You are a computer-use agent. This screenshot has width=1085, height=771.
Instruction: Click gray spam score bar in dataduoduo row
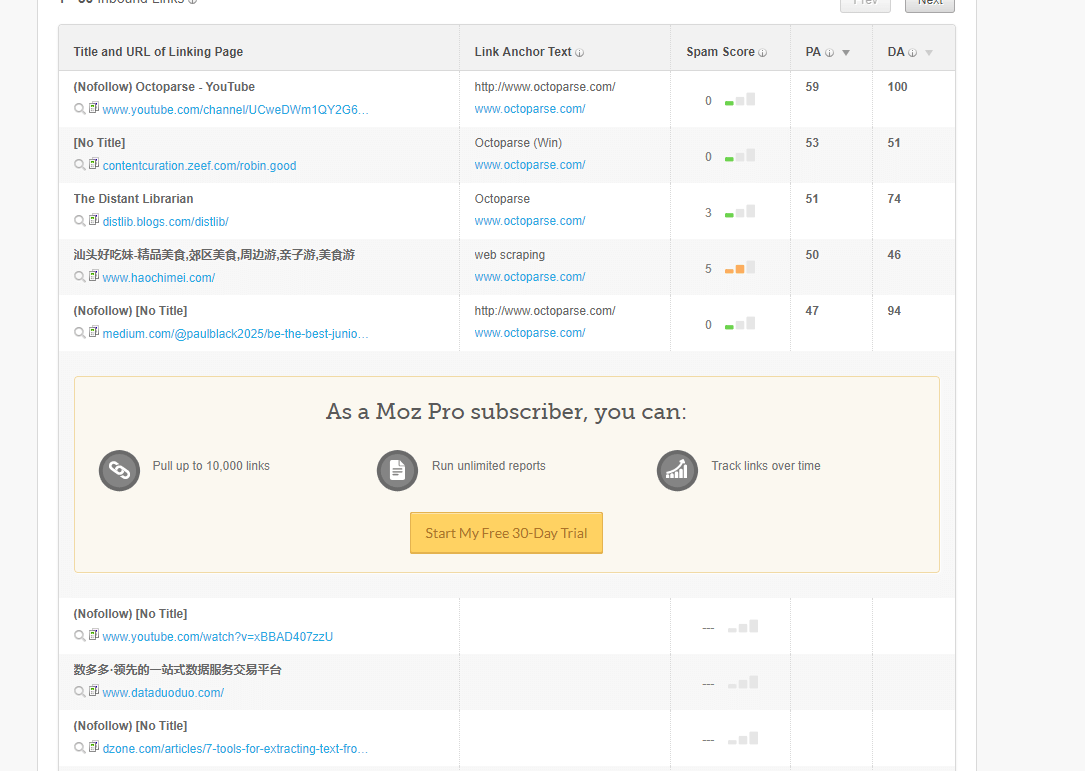tap(742, 682)
